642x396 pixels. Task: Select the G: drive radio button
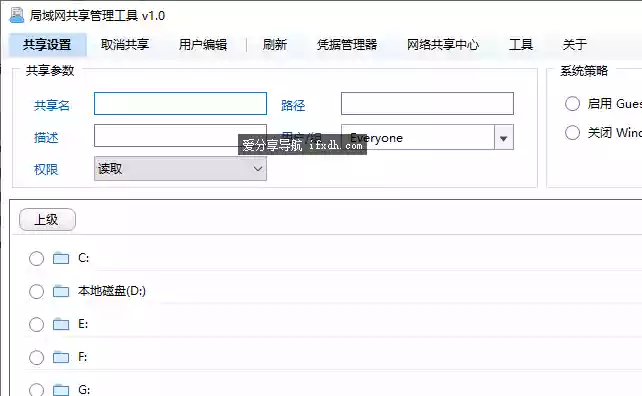[x=36, y=389]
